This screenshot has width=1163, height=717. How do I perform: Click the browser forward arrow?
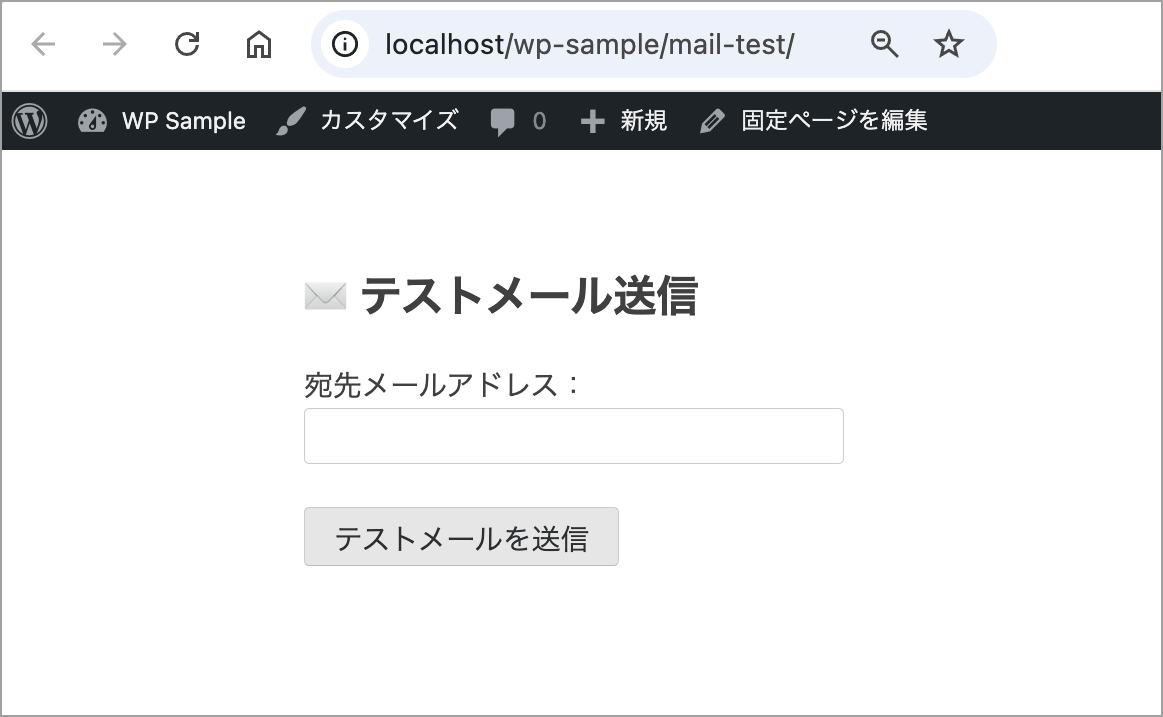(x=115, y=44)
